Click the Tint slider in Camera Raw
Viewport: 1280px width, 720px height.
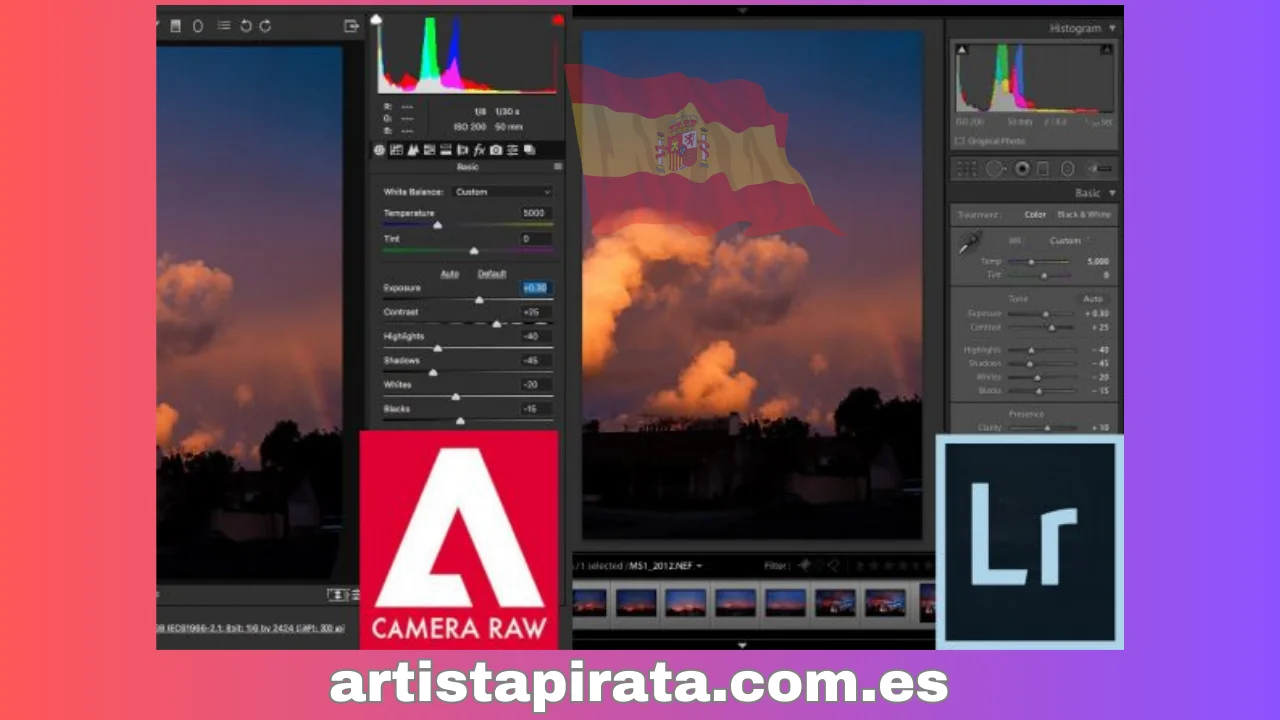click(x=467, y=251)
